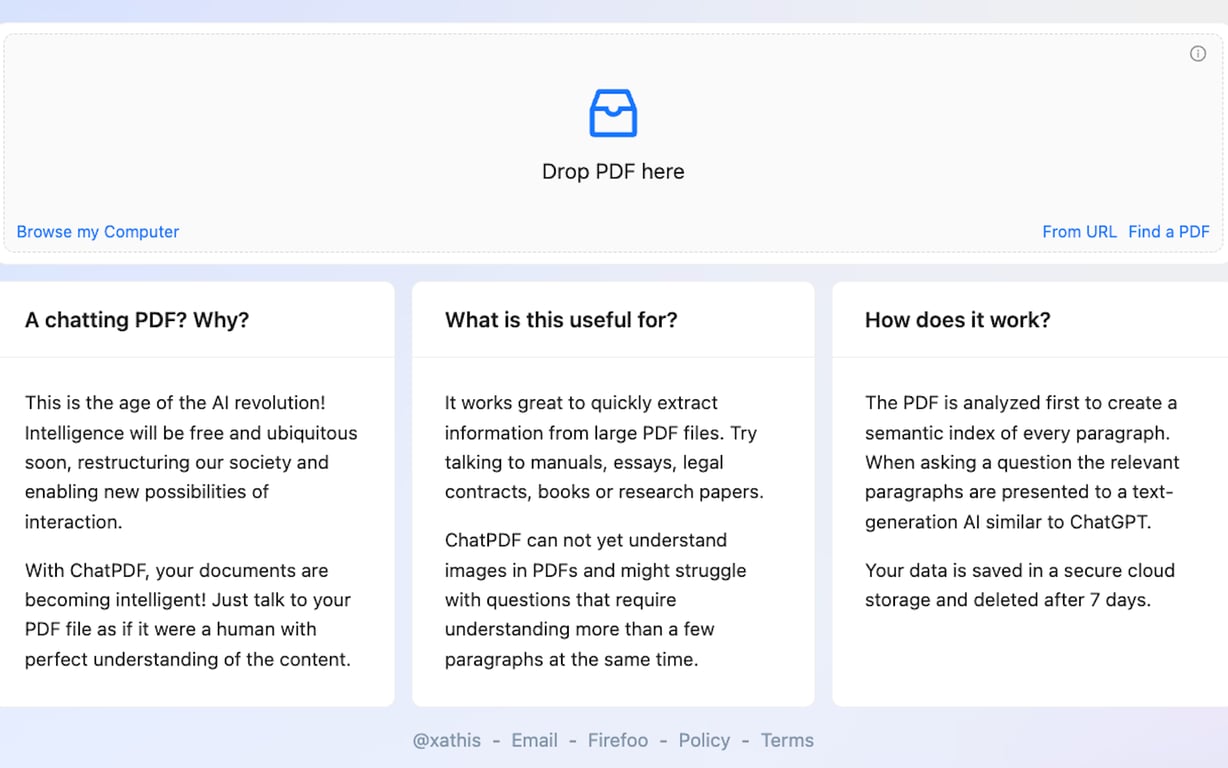Visit the @xathis footer link

[446, 740]
